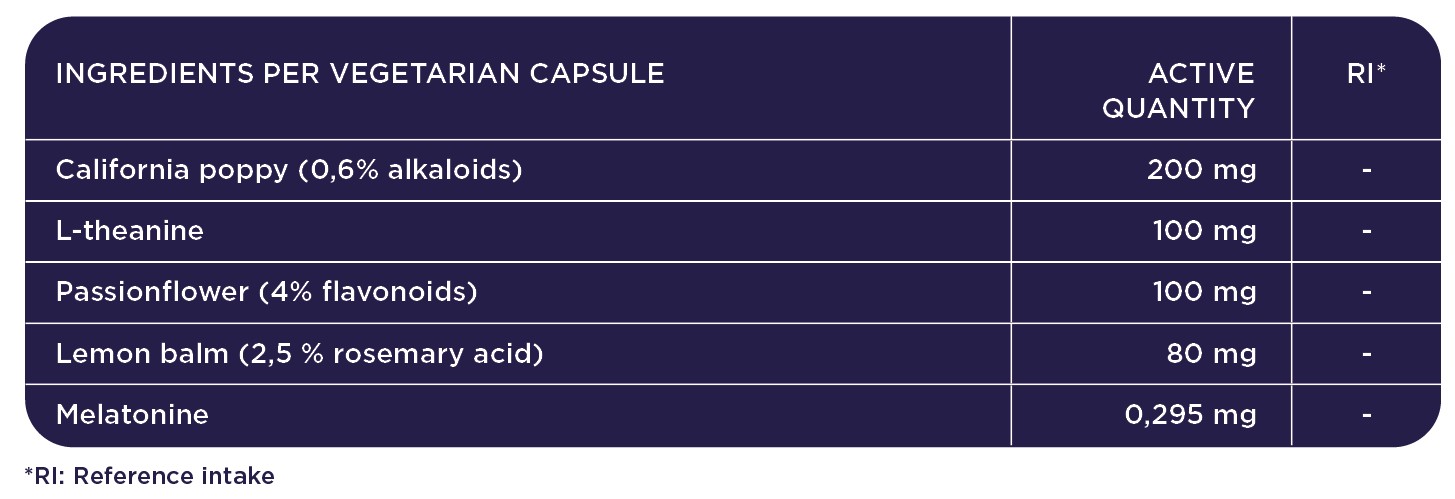
Task: Click the Passionflower (4% flavonoids) label
Action: pyautogui.click(x=267, y=292)
